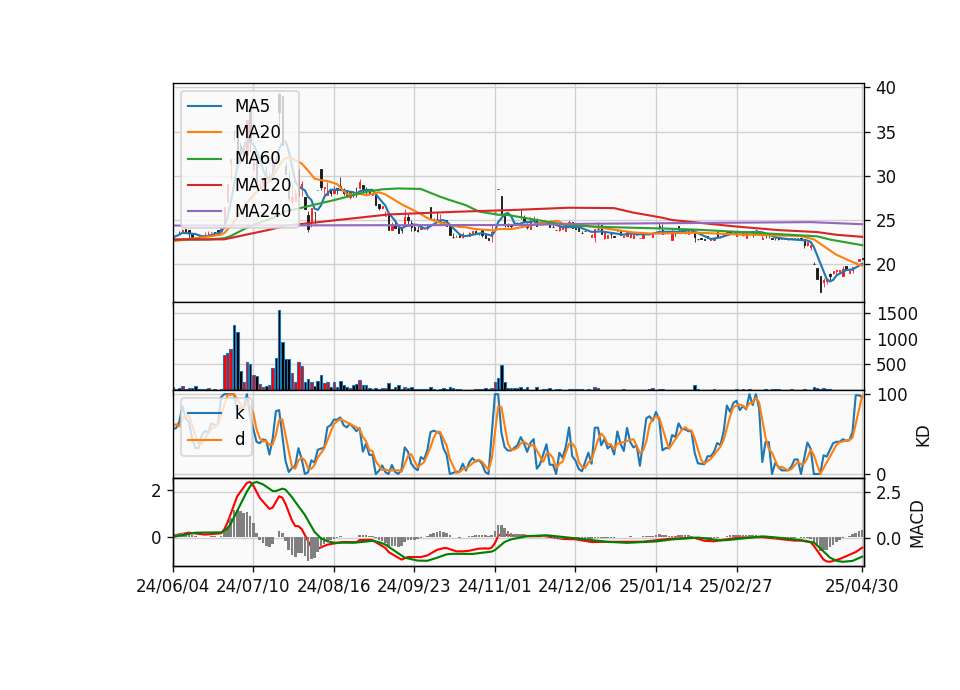Image resolution: width=960 pixels, height=690 pixels.
Task: Click the KD axis value 100
Action: point(891,395)
